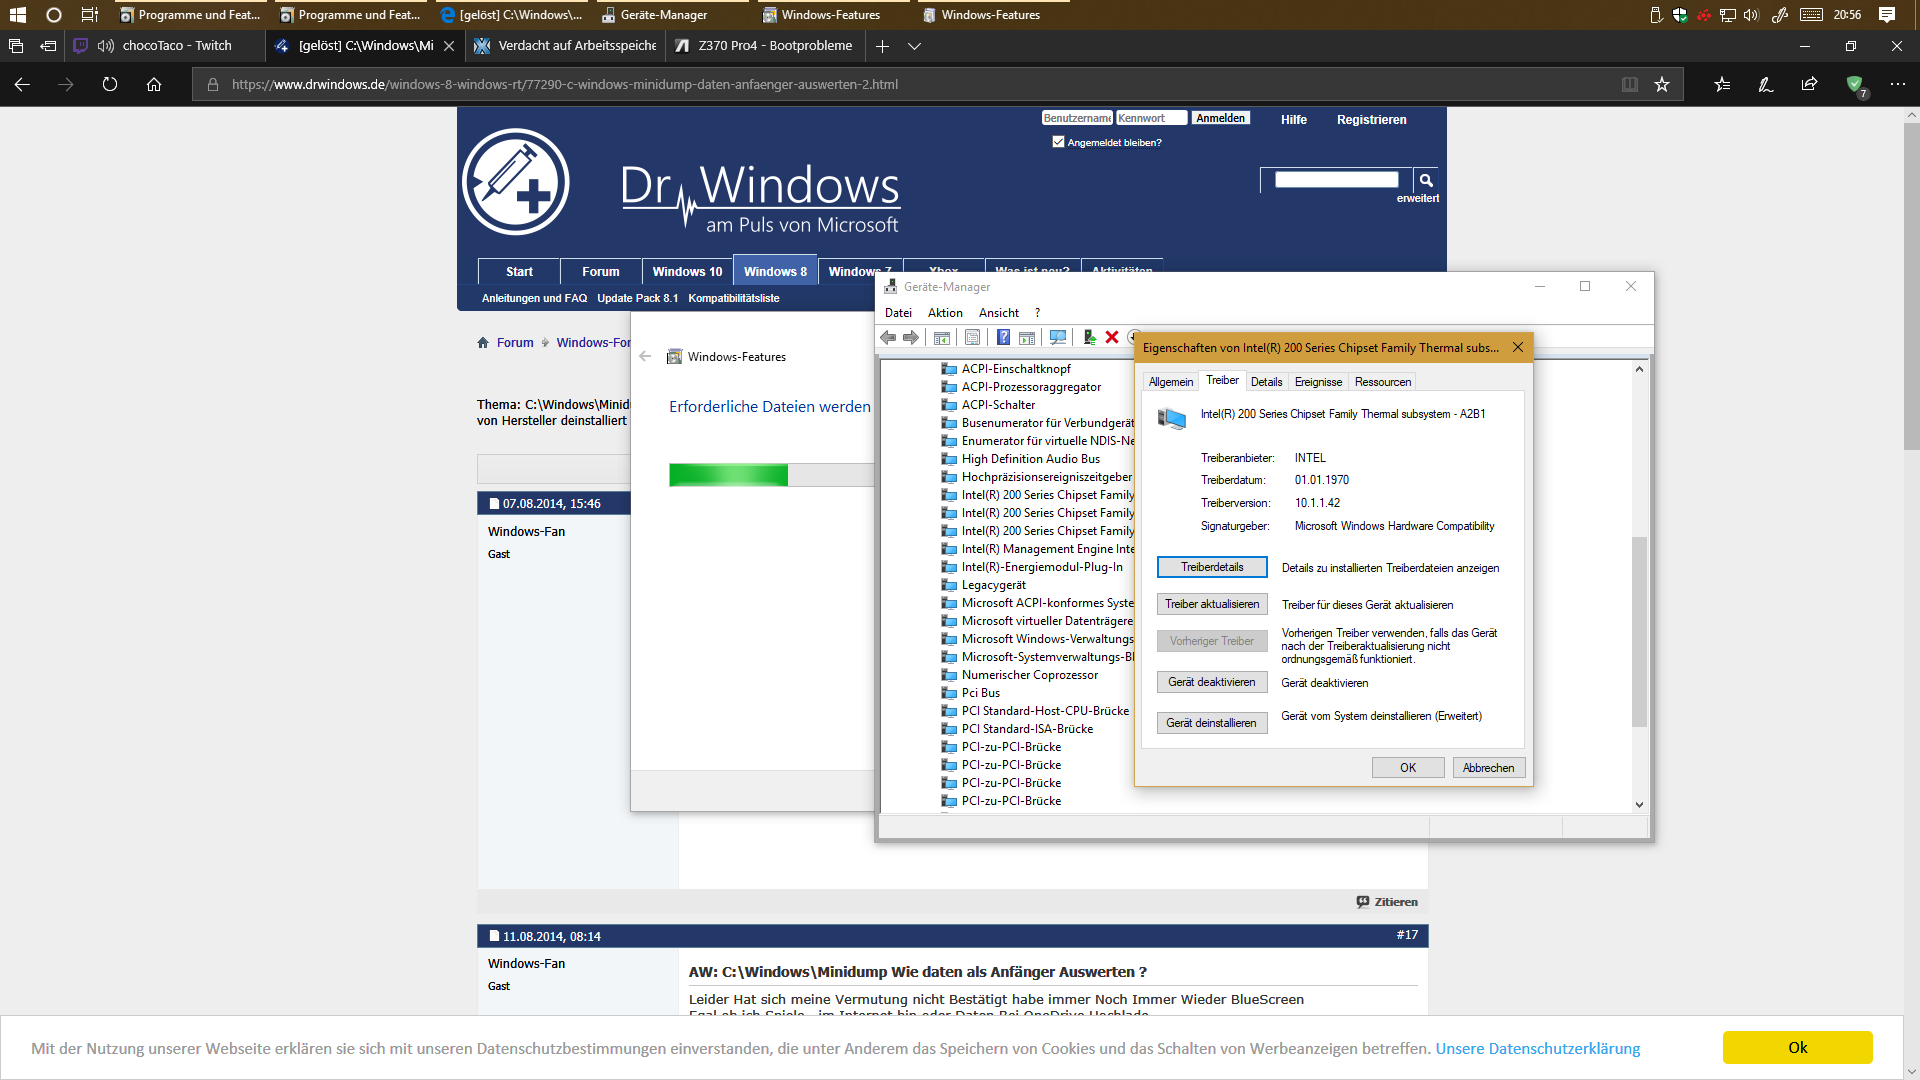
Task: Select 'High Definition Audio Bus' in device list
Action: point(1030,459)
